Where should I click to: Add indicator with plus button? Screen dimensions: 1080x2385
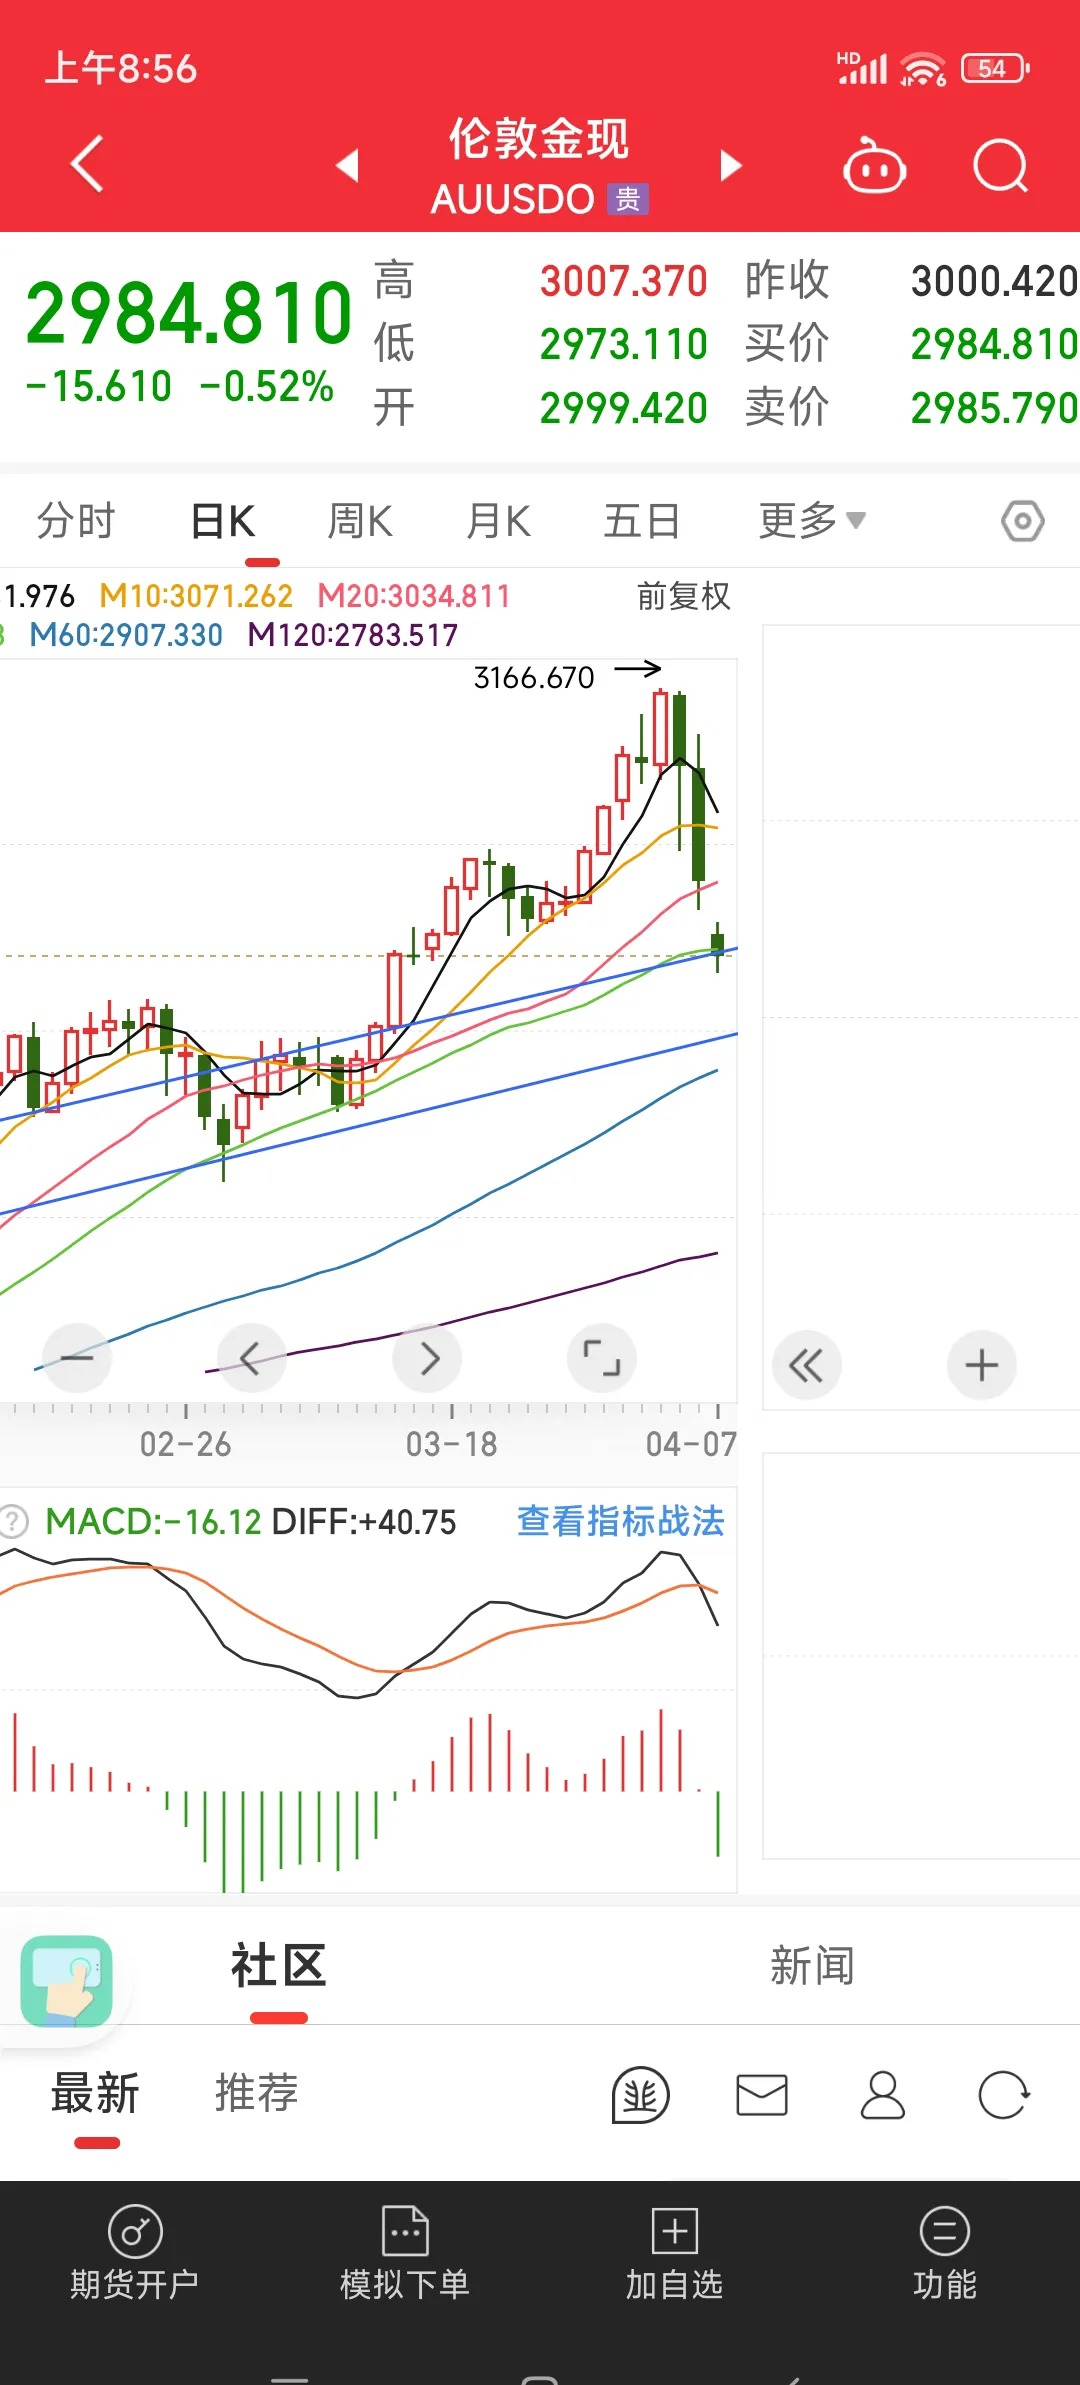981,1365
